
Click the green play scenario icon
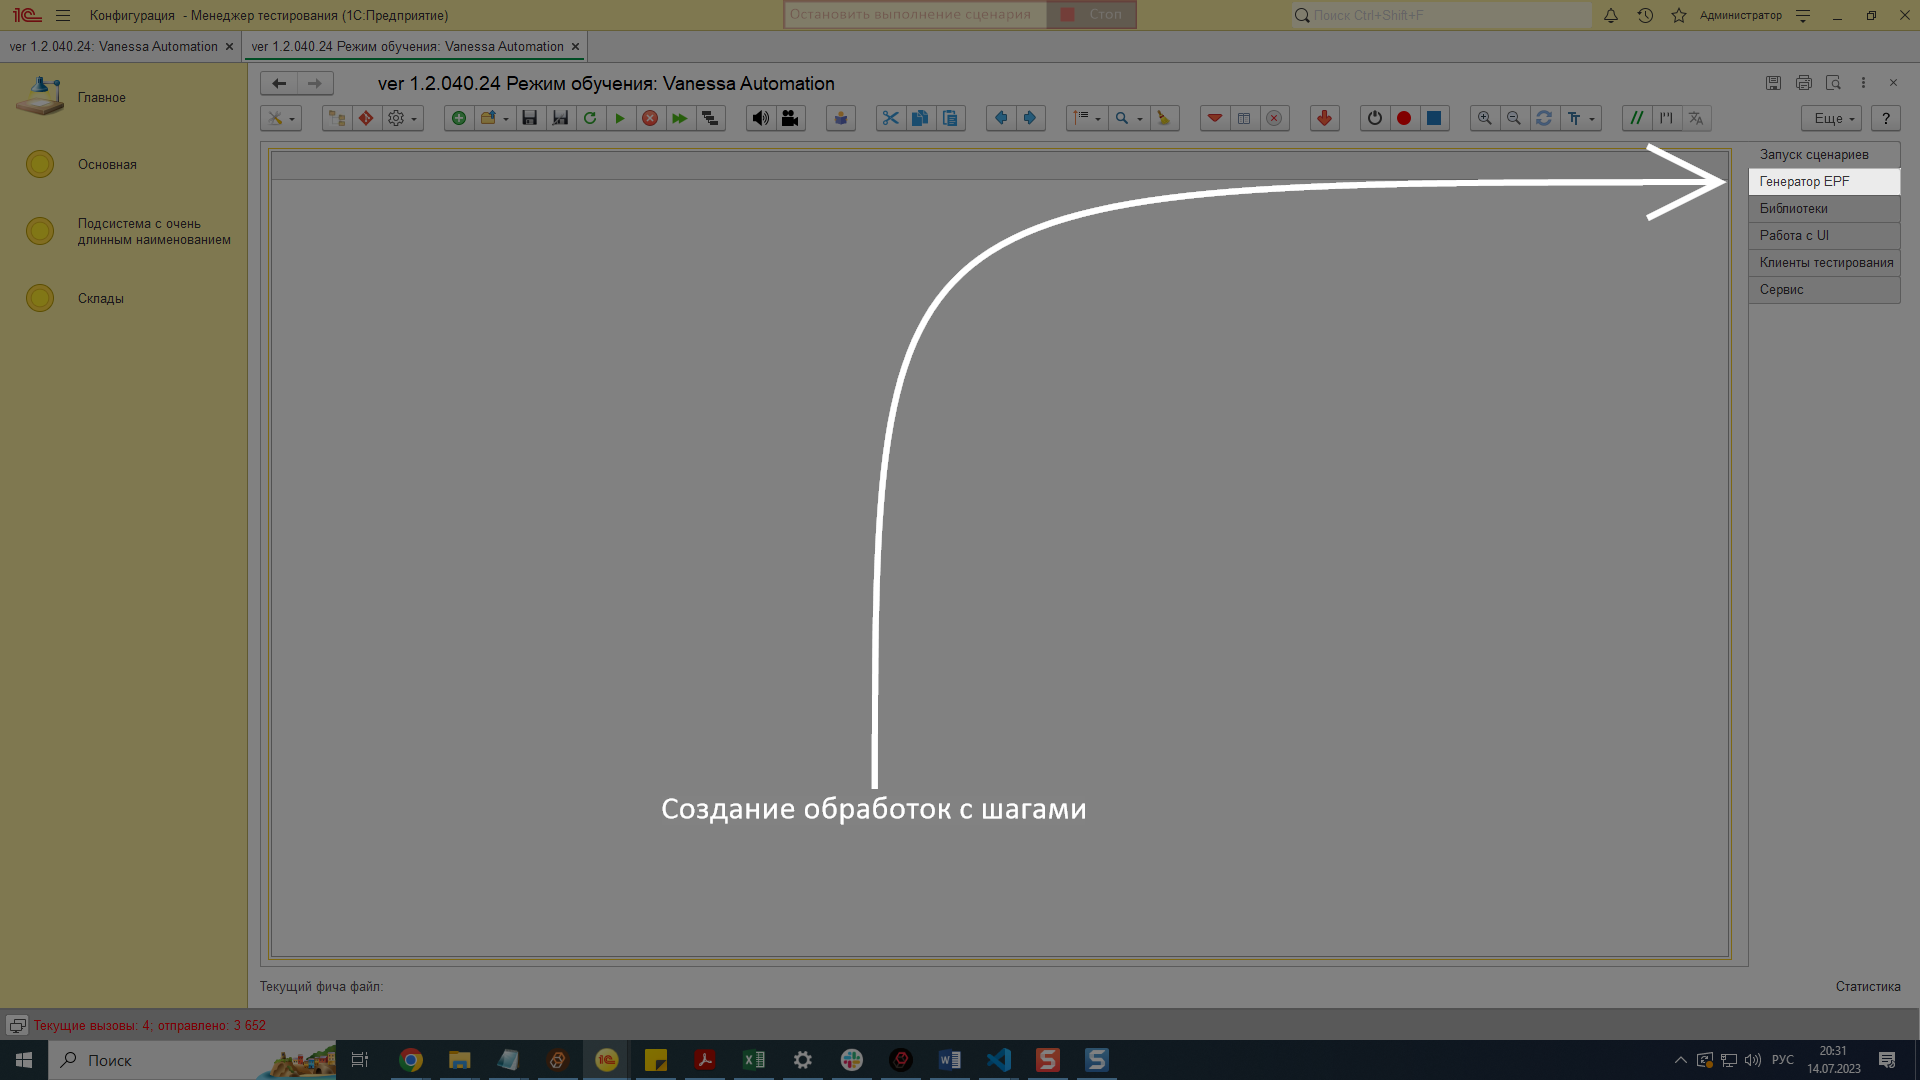click(x=620, y=118)
